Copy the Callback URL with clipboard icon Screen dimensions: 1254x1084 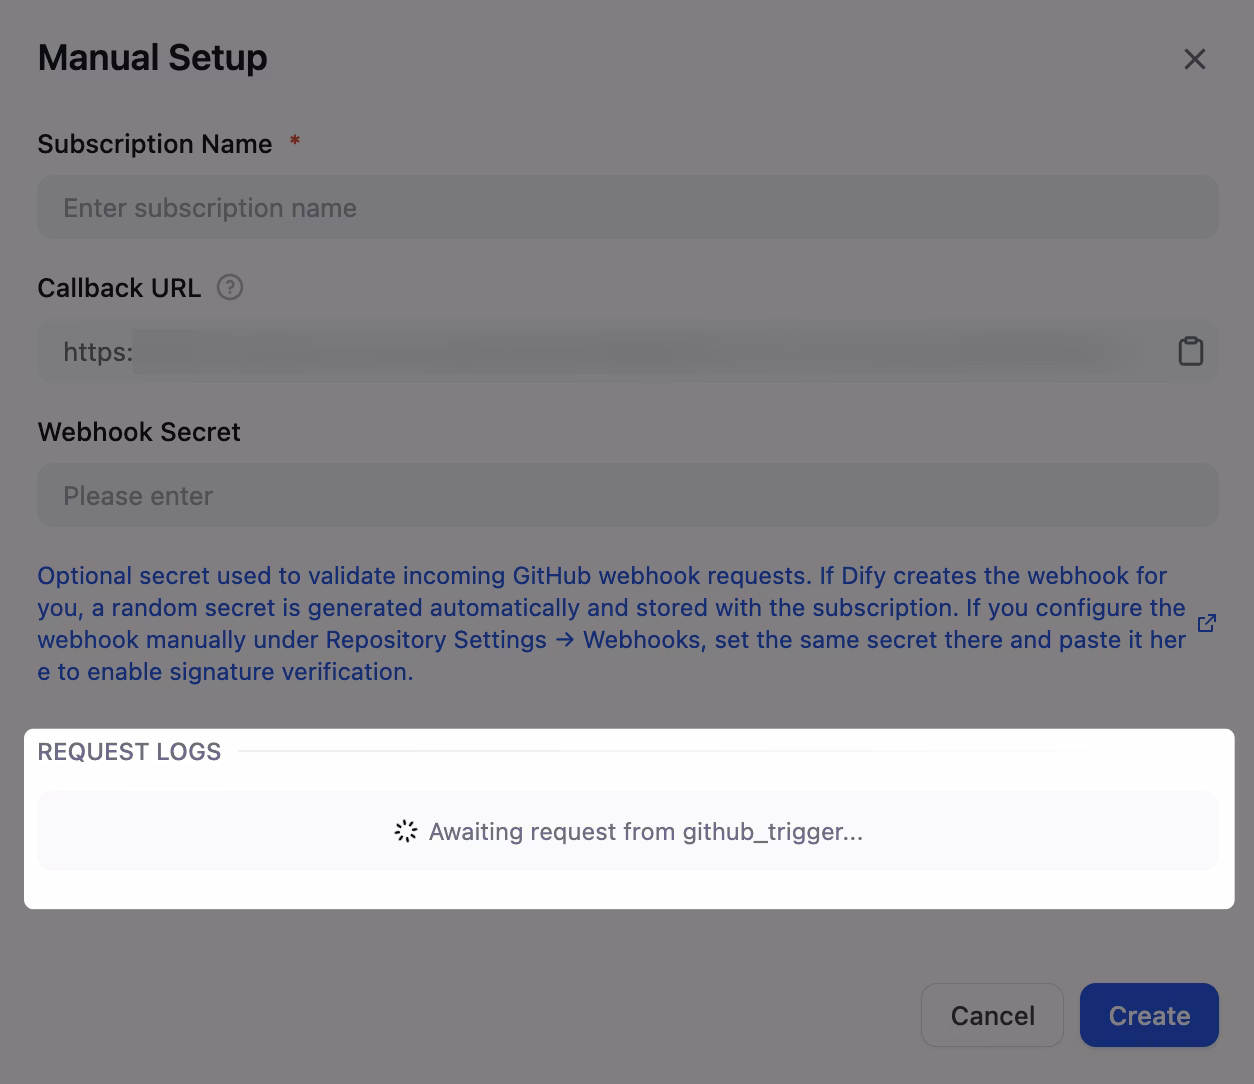[1190, 352]
